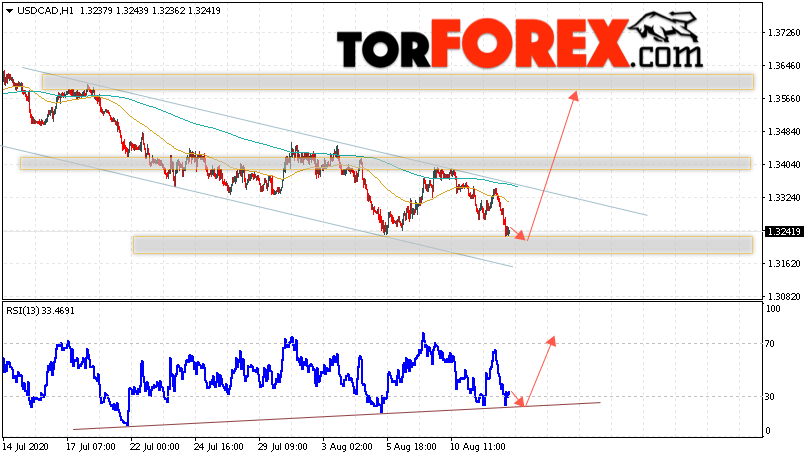The width and height of the screenshot is (808, 458).
Task: Click the 10 Aug 11:00 time label
Action: 478,447
